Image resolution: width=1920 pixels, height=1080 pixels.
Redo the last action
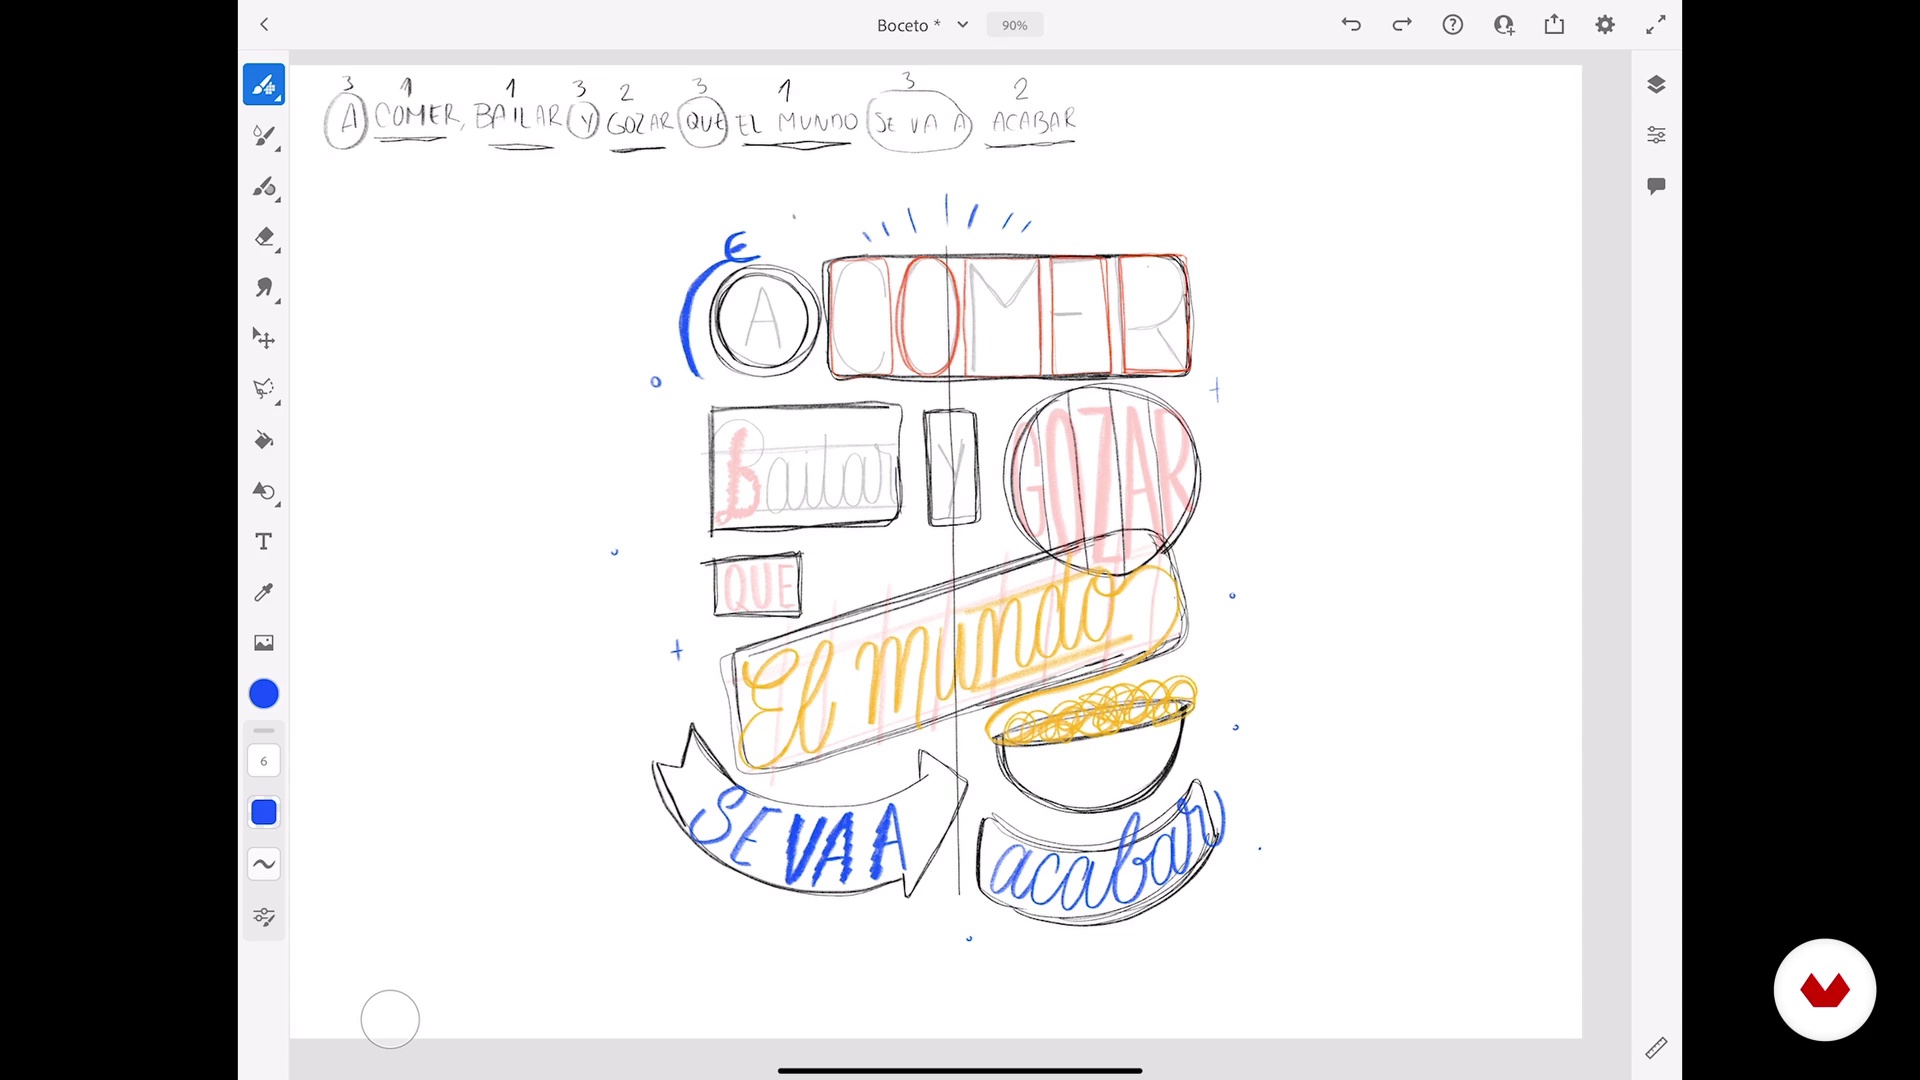[1402, 25]
